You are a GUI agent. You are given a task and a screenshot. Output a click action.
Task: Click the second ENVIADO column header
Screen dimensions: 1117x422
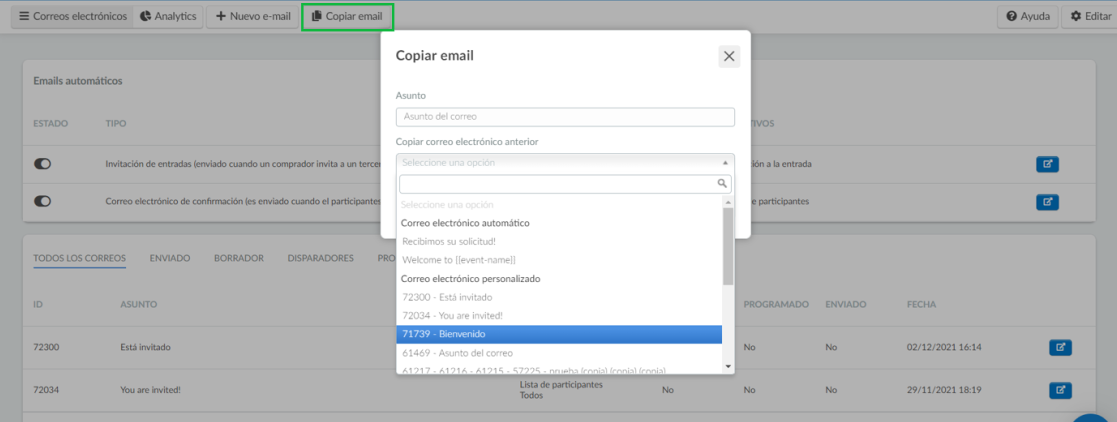click(846, 304)
